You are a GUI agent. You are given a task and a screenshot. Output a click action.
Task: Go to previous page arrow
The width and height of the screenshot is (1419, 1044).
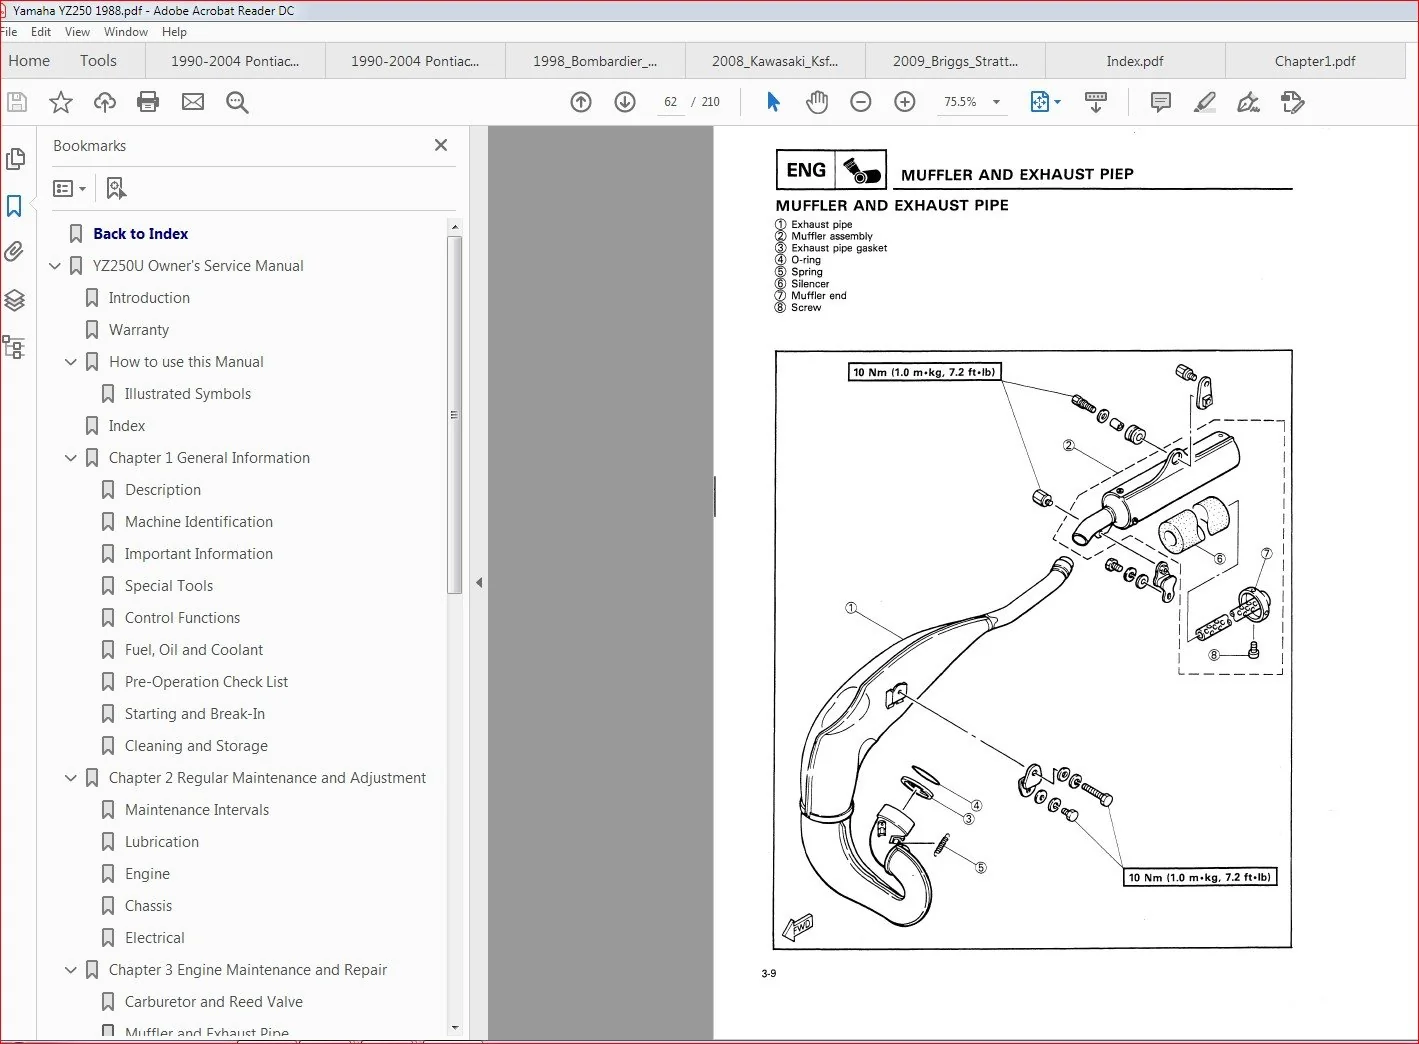581,102
